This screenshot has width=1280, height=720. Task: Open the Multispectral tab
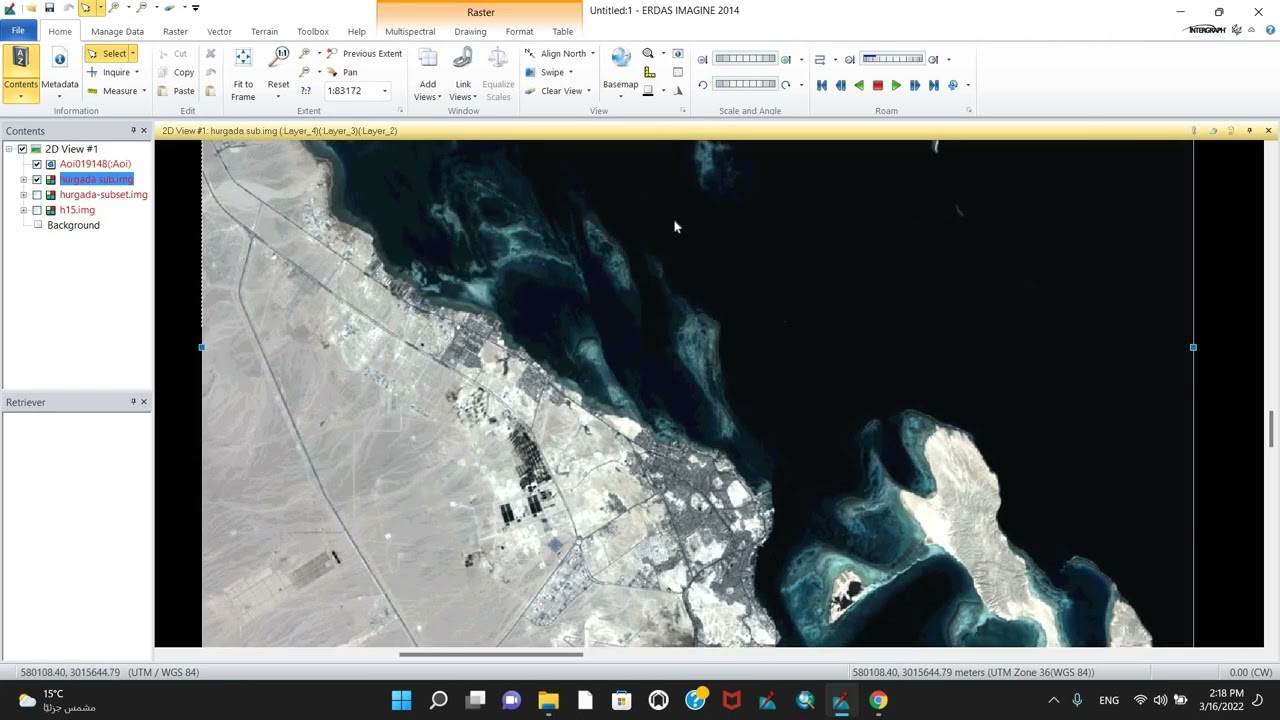(410, 31)
